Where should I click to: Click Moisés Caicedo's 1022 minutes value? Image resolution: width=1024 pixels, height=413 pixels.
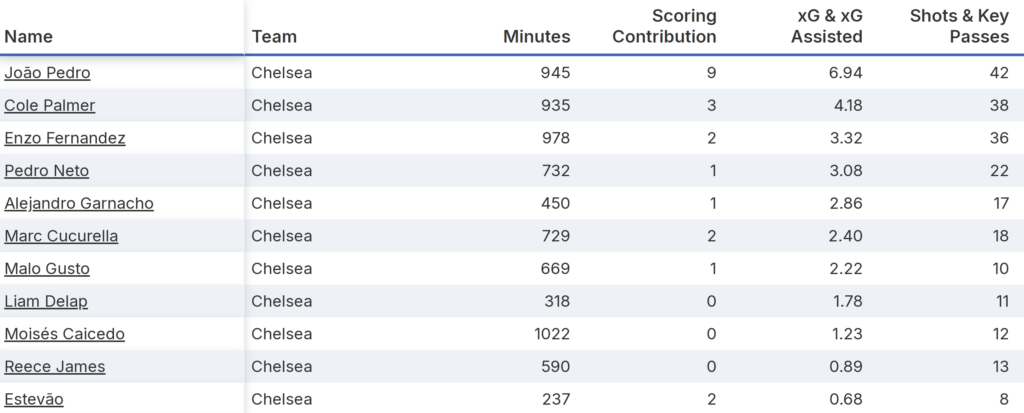pos(550,334)
